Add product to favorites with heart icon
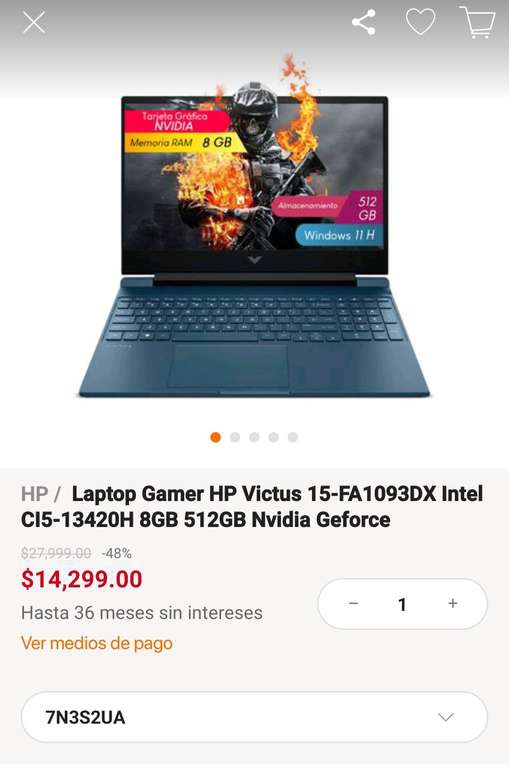Image resolution: width=509 pixels, height=768 pixels. (420, 22)
